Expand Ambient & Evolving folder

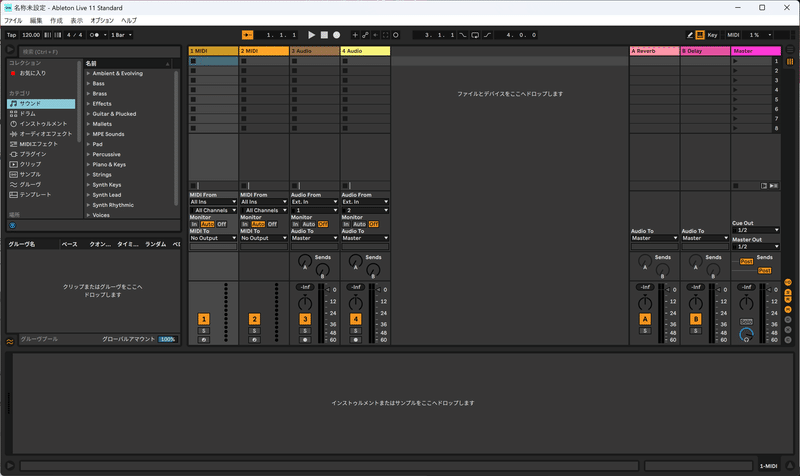88,73
